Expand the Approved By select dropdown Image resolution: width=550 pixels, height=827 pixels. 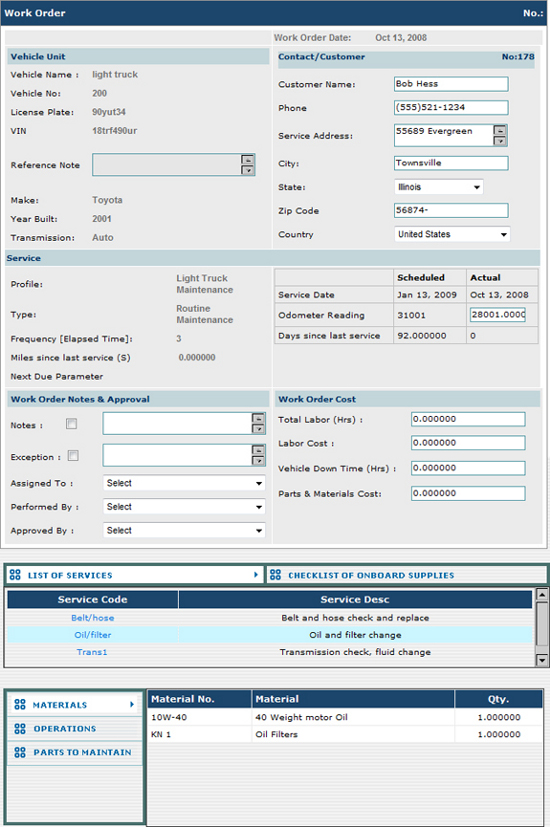coord(184,531)
